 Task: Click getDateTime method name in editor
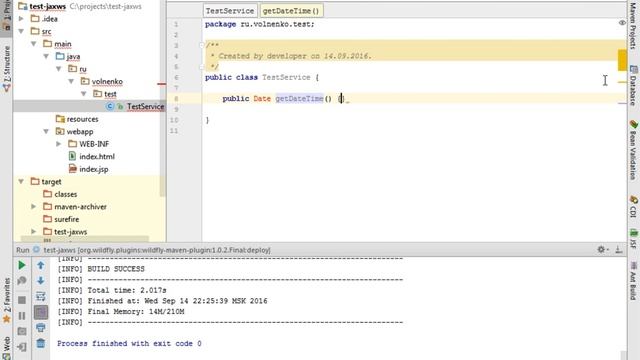[x=299, y=99]
